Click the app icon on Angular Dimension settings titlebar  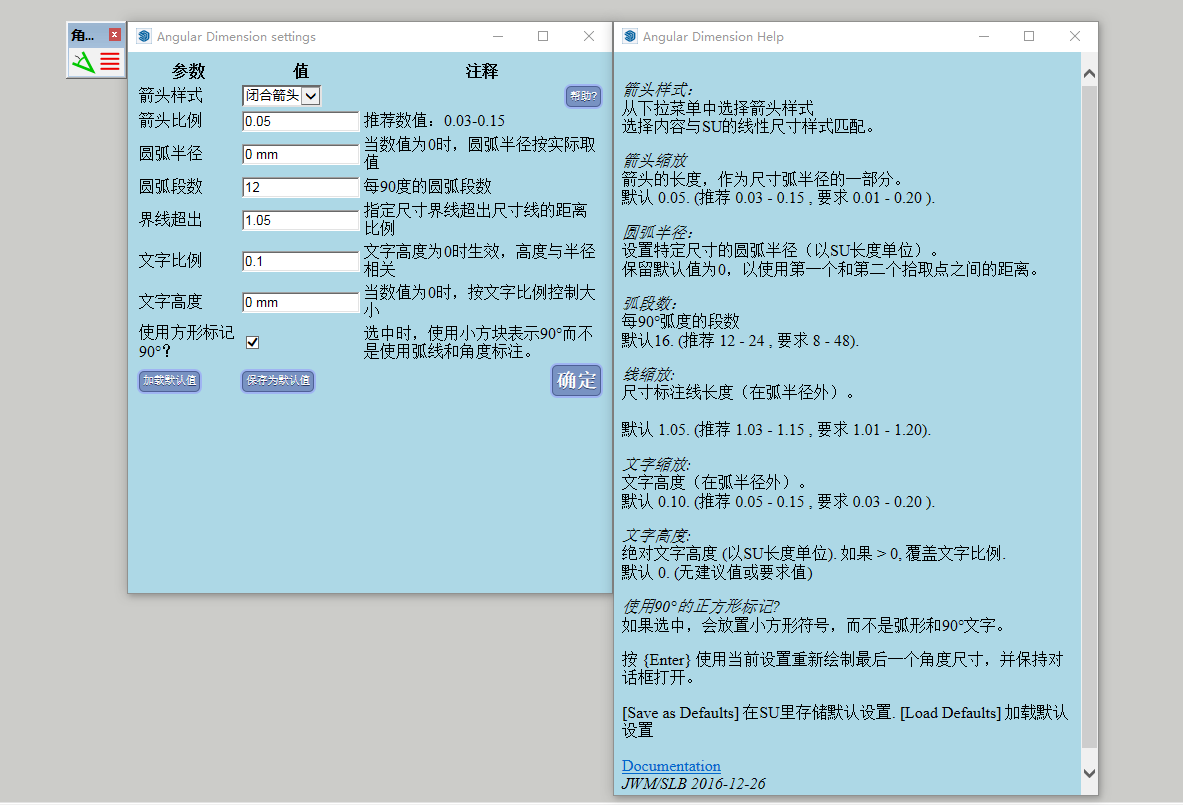pyautogui.click(x=142, y=36)
